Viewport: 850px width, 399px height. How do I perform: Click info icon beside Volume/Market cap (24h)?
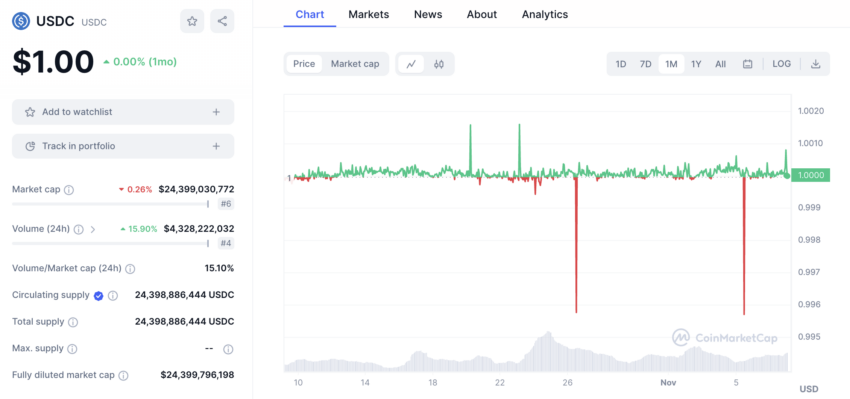130,268
